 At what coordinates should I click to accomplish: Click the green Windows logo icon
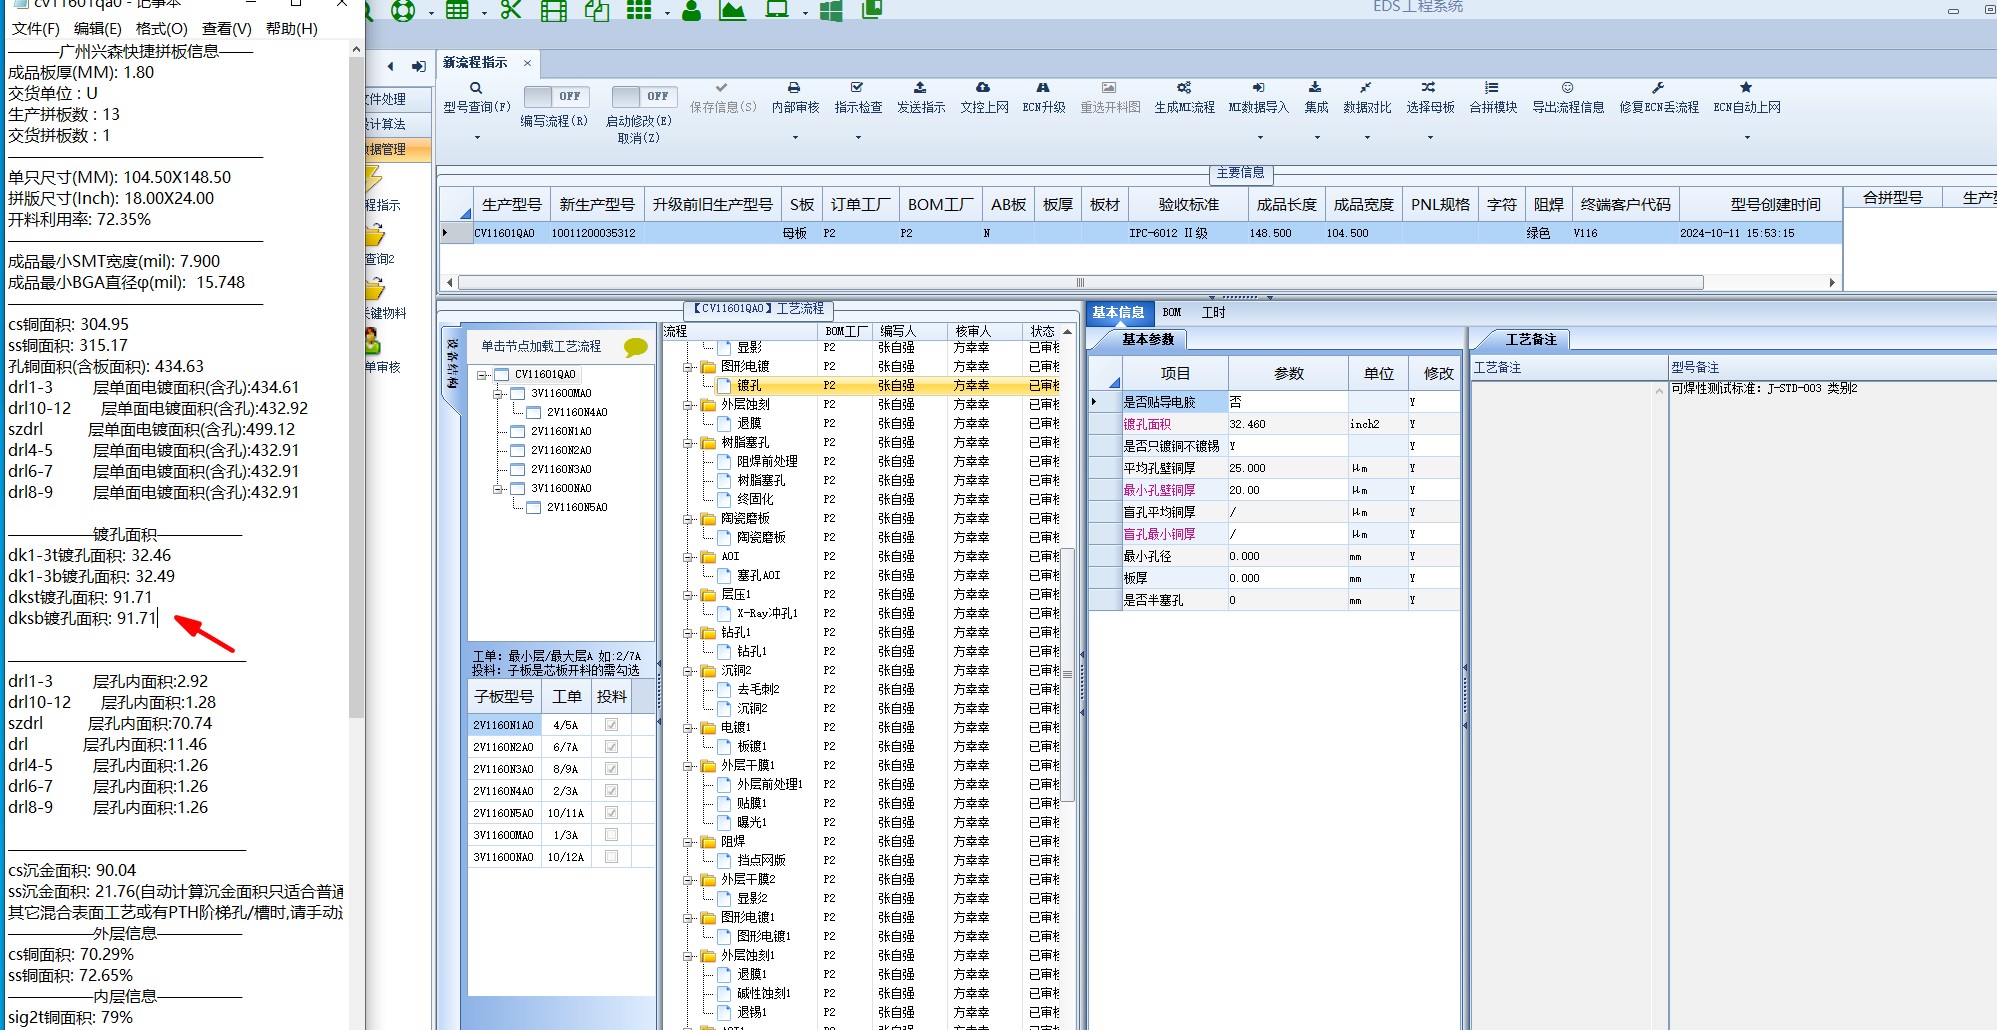tap(831, 11)
